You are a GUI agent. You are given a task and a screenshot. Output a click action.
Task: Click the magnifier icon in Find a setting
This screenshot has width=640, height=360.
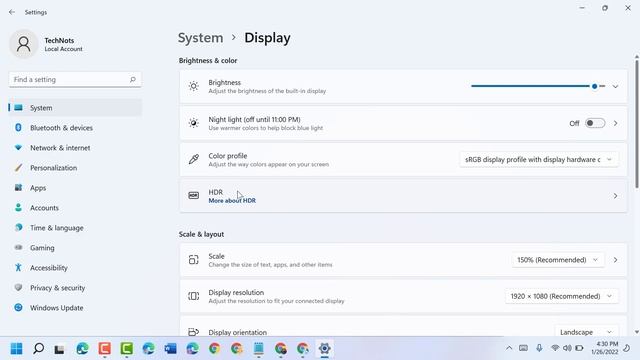click(133, 80)
